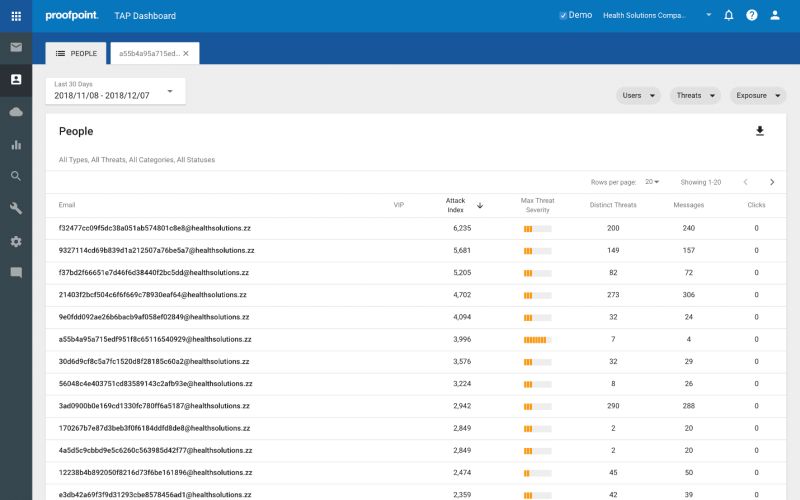
Task: Select the People contact sidebar icon
Action: tap(16, 80)
